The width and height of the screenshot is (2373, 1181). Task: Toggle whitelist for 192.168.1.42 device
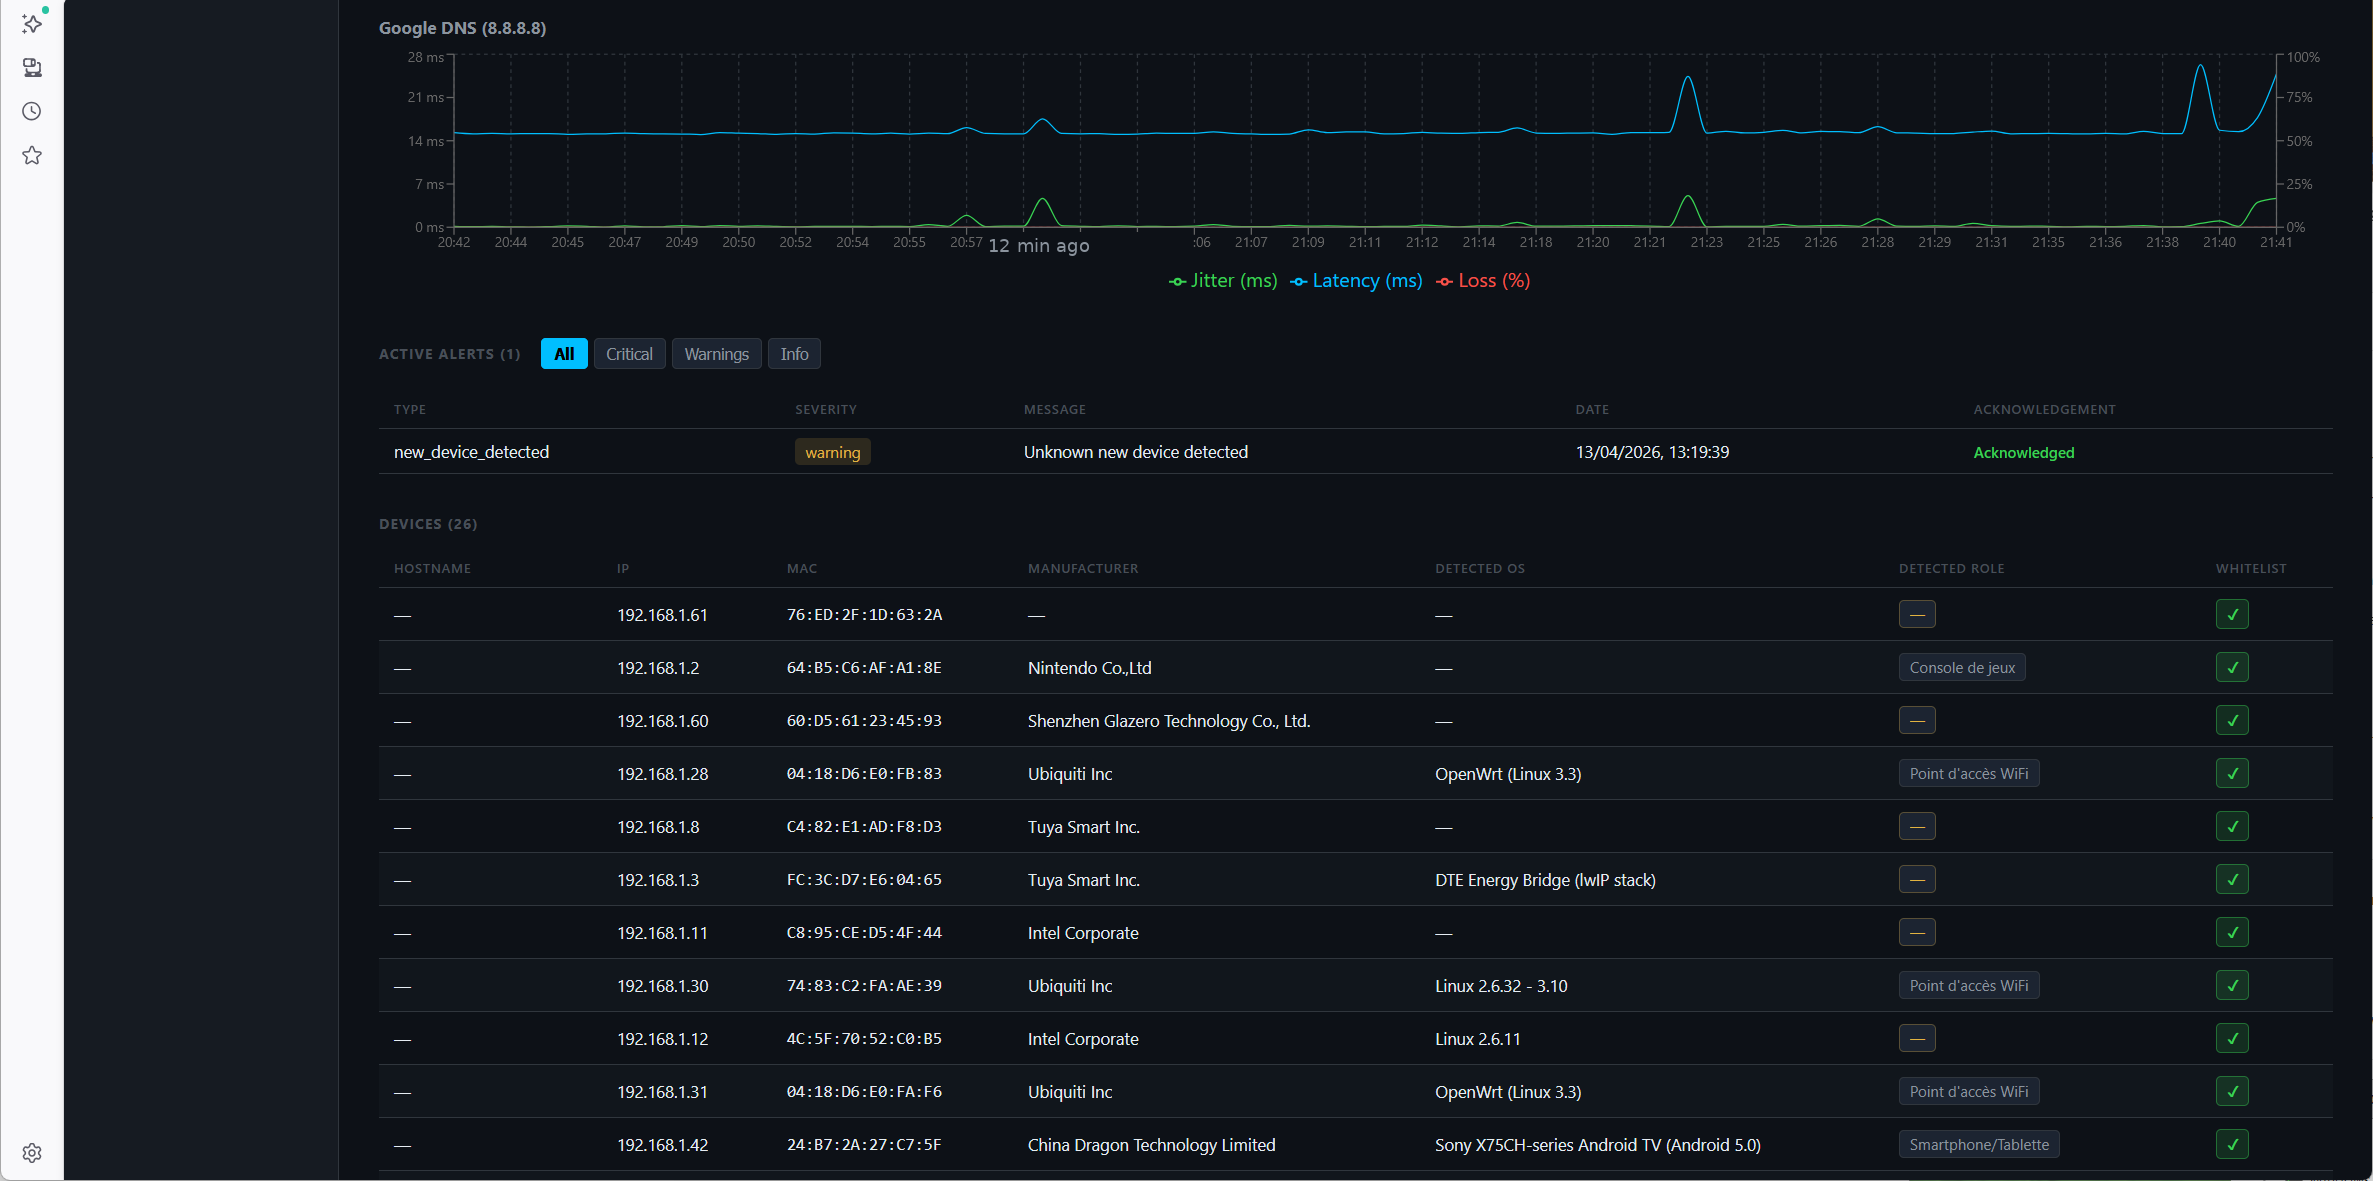2232,1144
